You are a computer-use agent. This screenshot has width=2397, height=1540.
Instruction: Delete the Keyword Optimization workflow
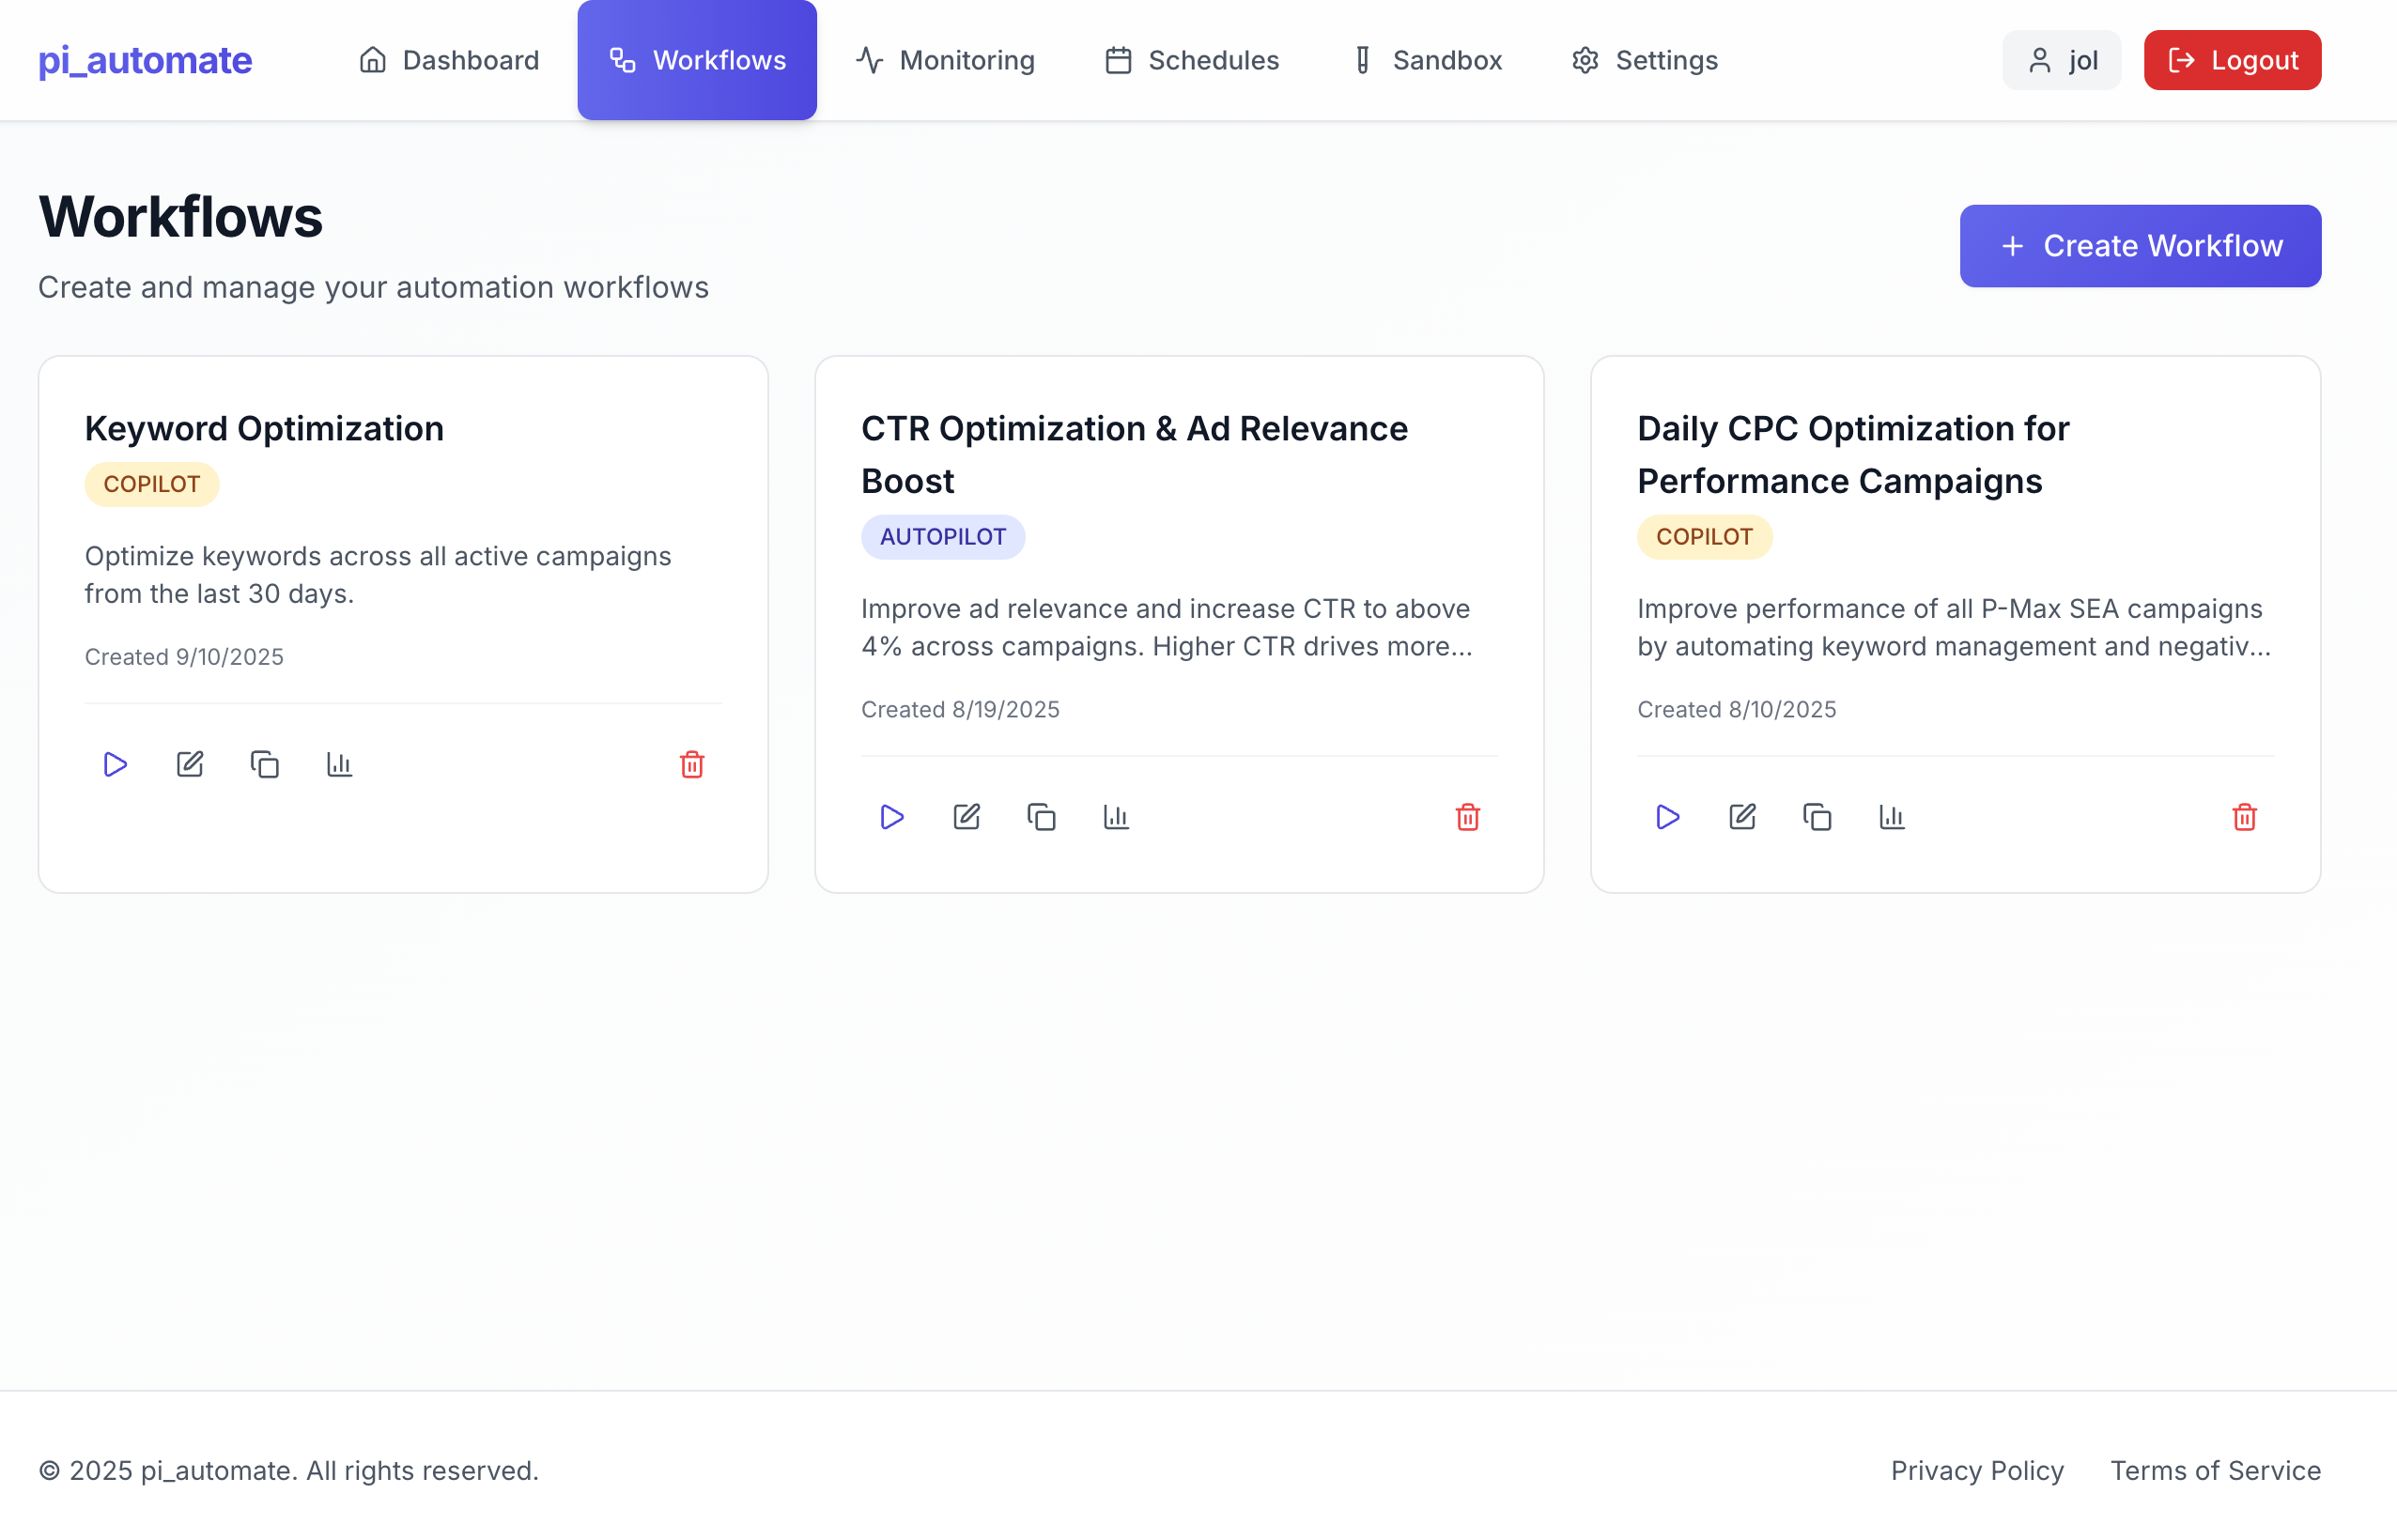[691, 764]
